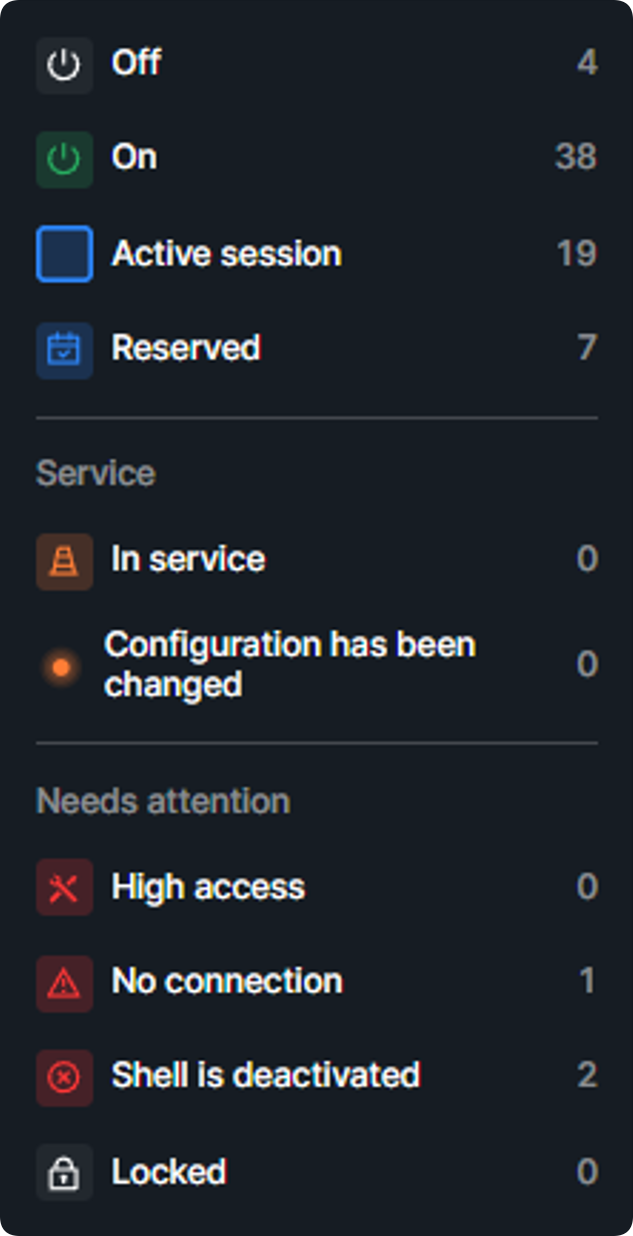Click the Shell is deactivated X icon
The height and width of the screenshot is (1236, 633).
coord(64,1078)
